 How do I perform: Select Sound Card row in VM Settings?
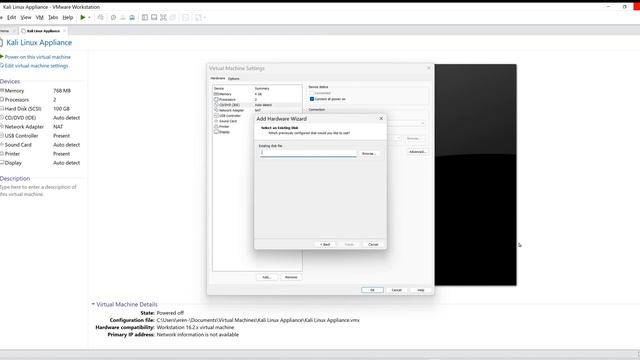233,121
